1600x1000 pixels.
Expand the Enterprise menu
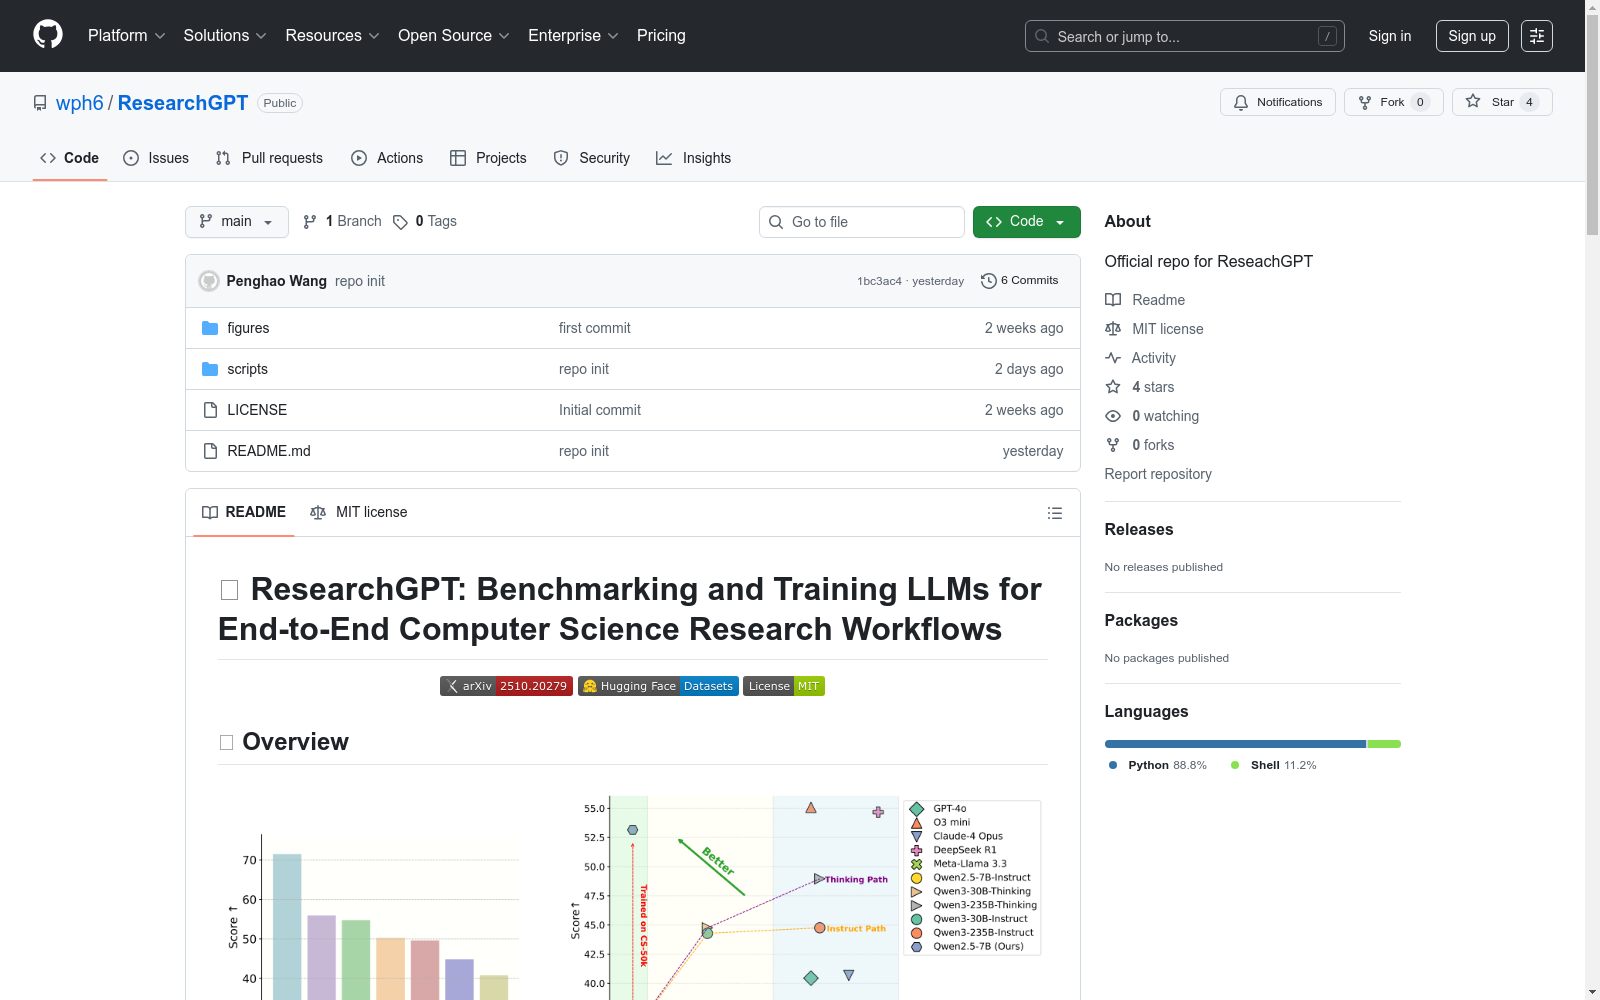(574, 36)
